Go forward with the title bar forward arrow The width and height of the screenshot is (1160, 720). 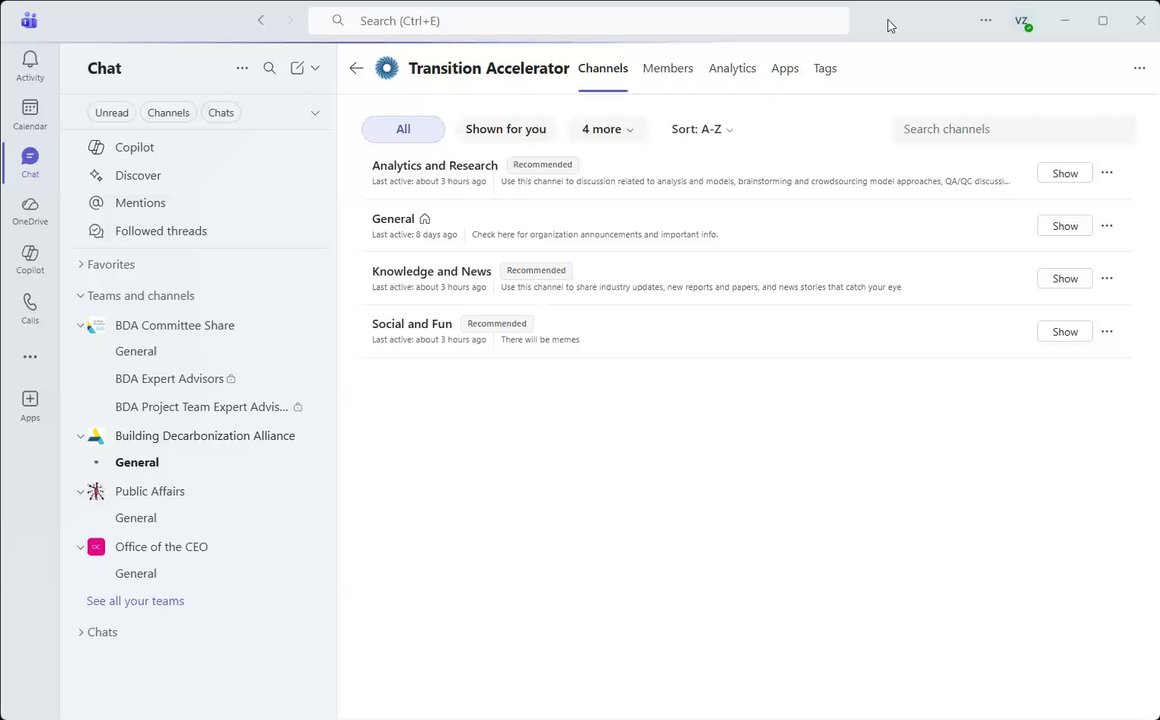point(290,21)
